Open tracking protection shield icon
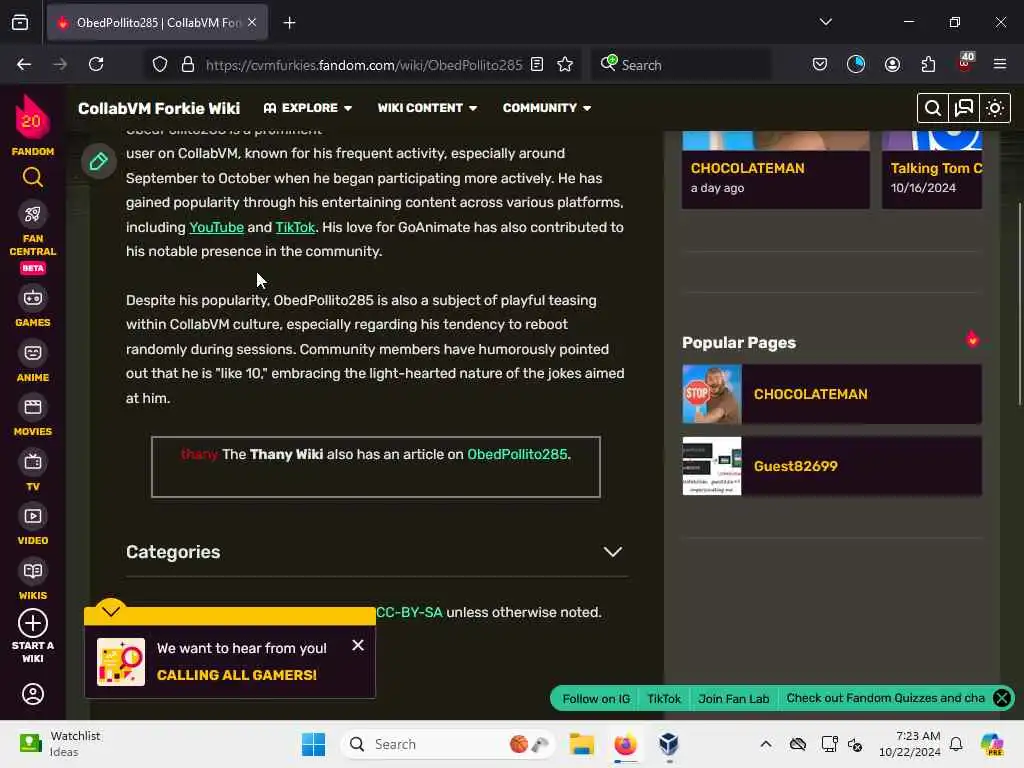This screenshot has height=768, width=1024. 160,64
